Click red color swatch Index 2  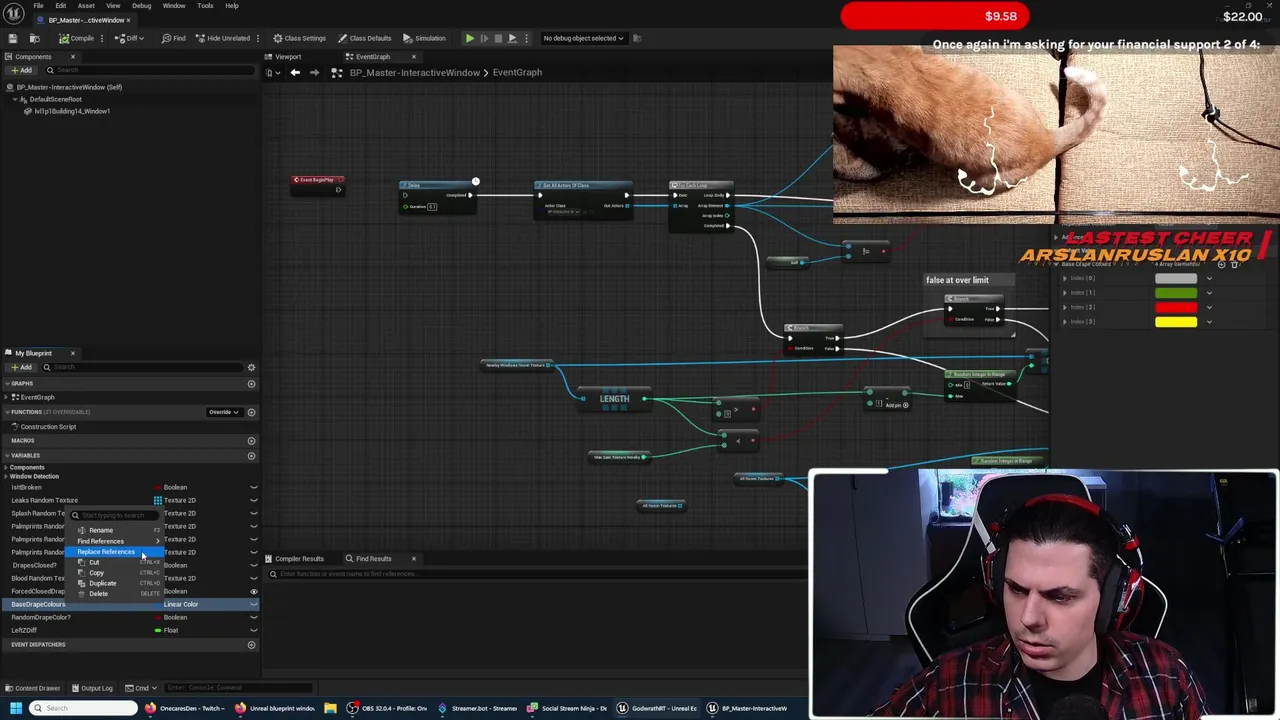1176,307
